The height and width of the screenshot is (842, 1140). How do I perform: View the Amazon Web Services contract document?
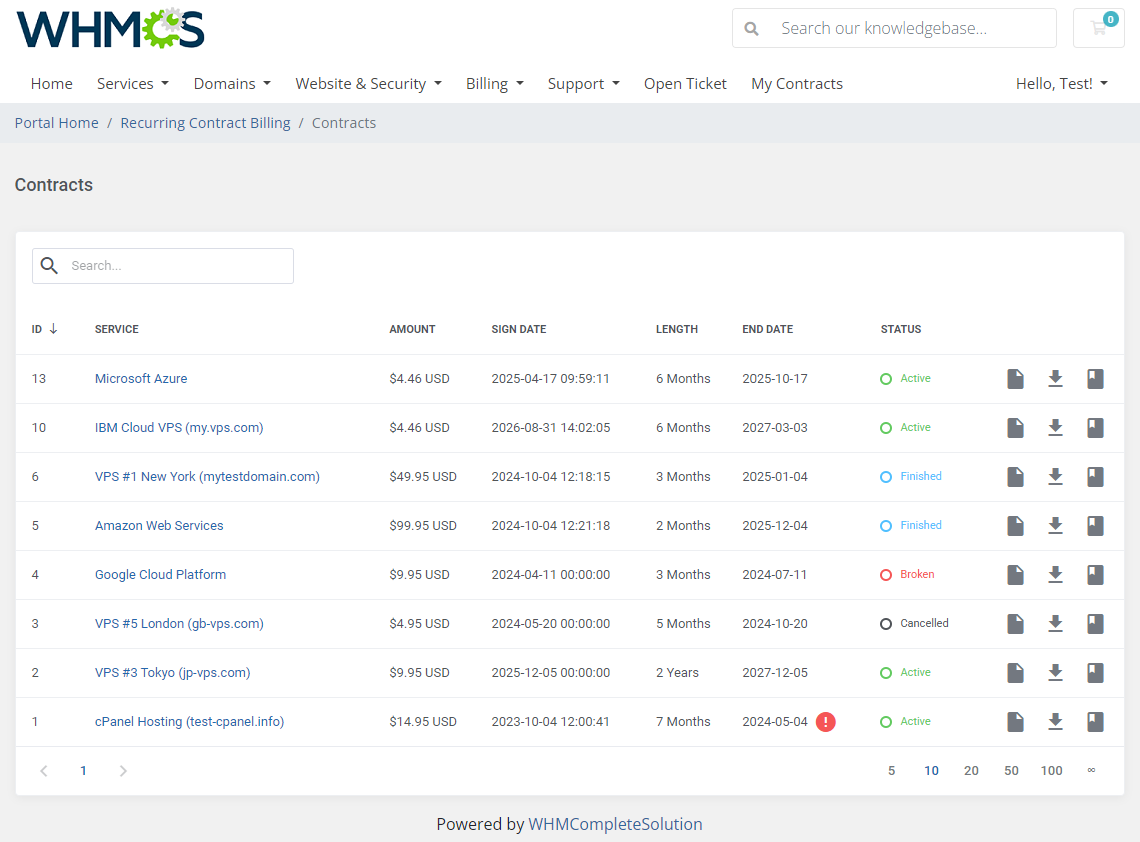(x=1015, y=525)
